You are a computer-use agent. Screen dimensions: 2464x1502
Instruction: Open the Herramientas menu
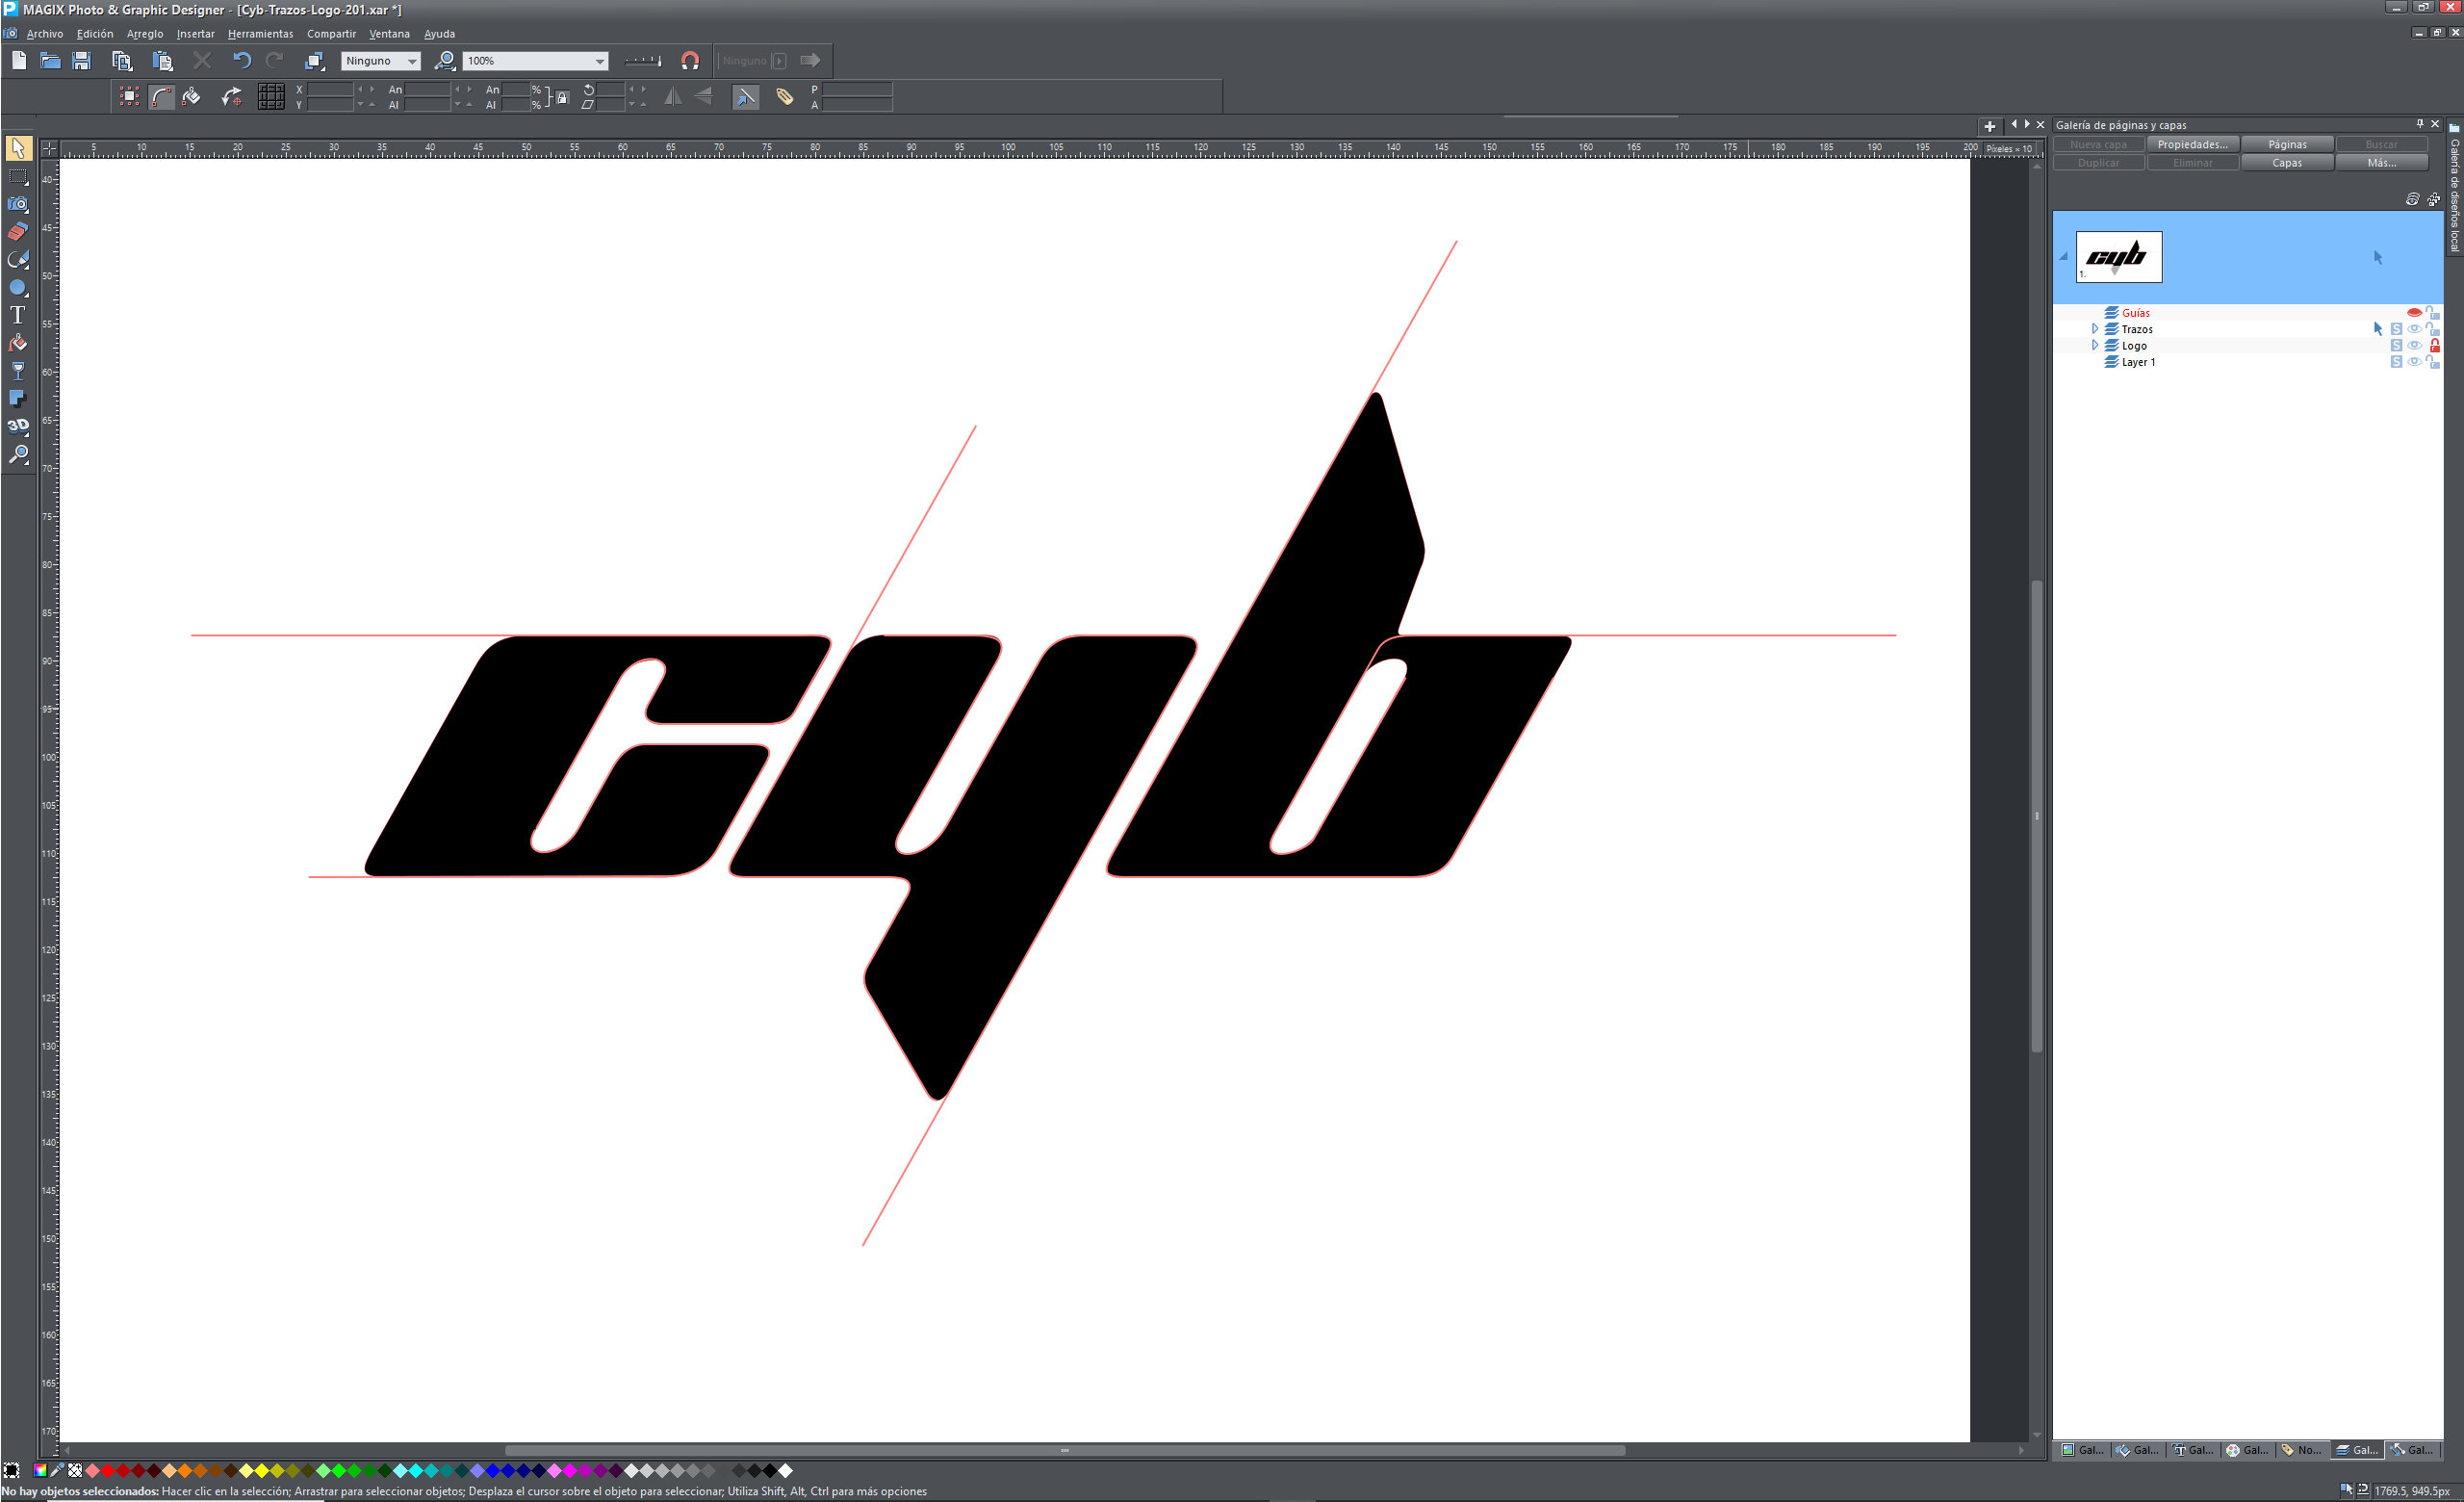click(x=260, y=33)
